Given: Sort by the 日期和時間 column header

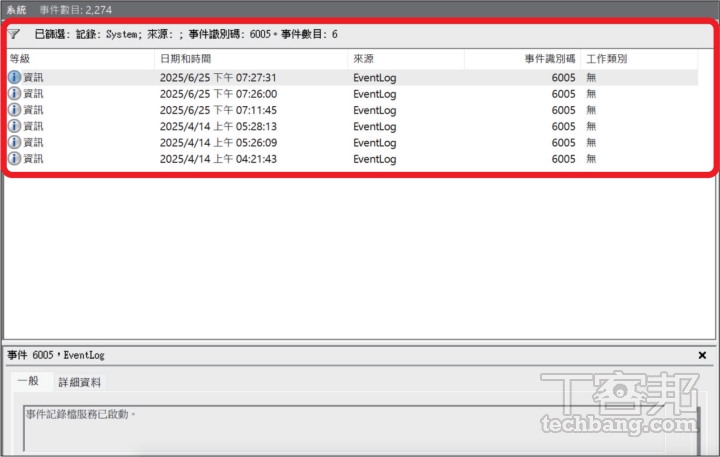Looking at the screenshot, I should pyautogui.click(x=185, y=59).
